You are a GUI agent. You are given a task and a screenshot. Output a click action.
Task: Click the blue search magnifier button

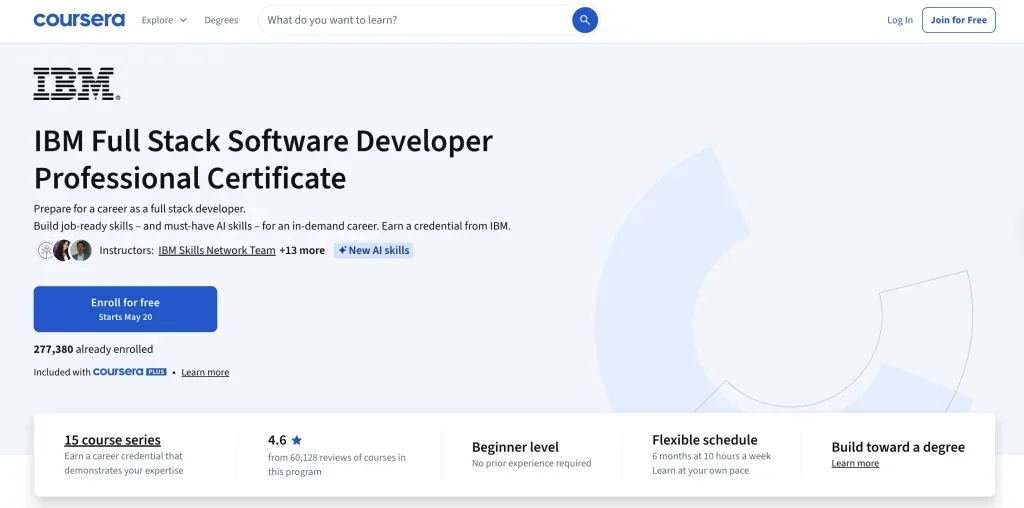[584, 20]
